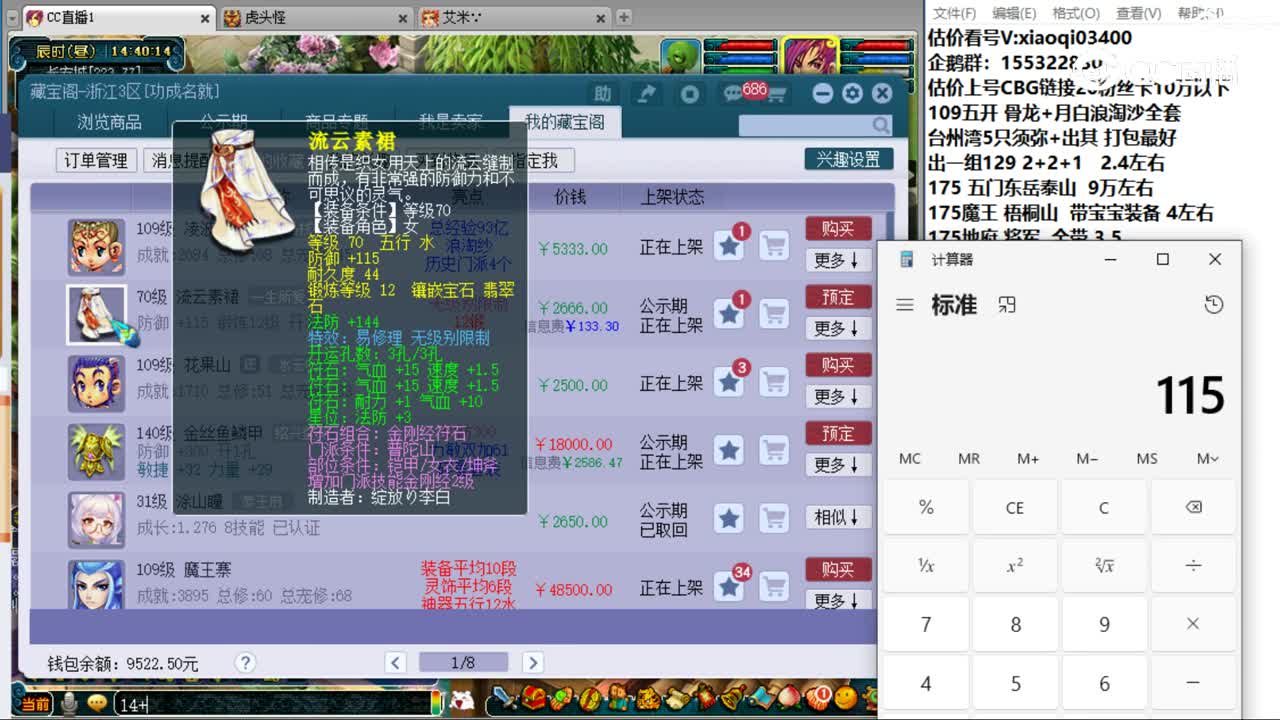
Task: Click calculator x² square key
Action: (1014, 566)
